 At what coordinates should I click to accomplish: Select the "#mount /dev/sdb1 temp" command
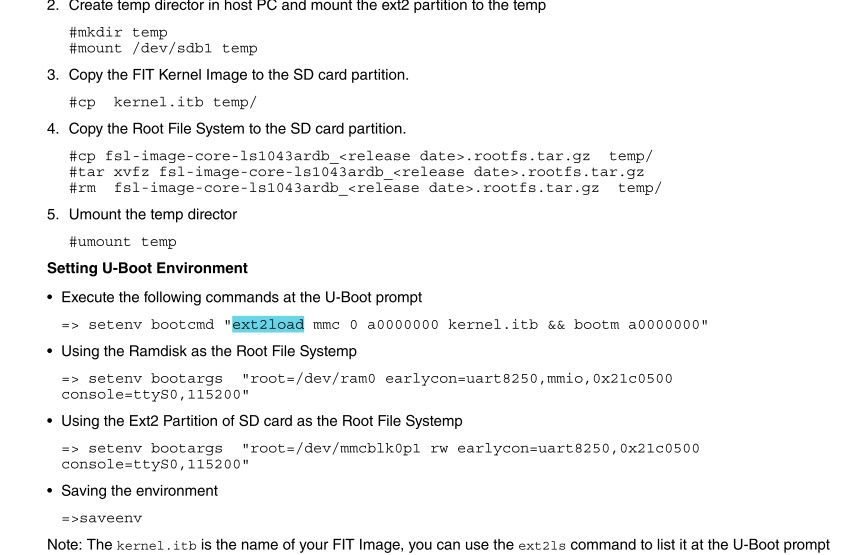pos(163,48)
